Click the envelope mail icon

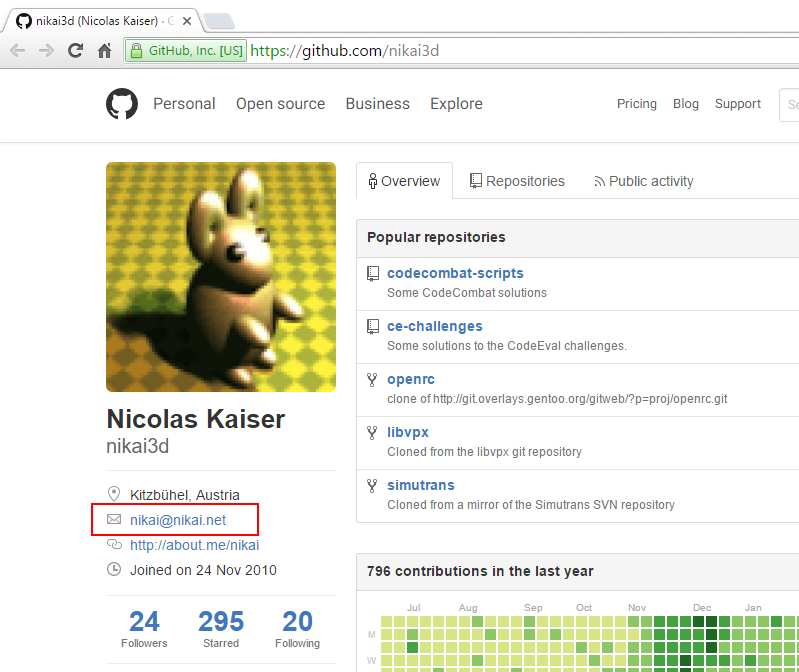tap(114, 519)
